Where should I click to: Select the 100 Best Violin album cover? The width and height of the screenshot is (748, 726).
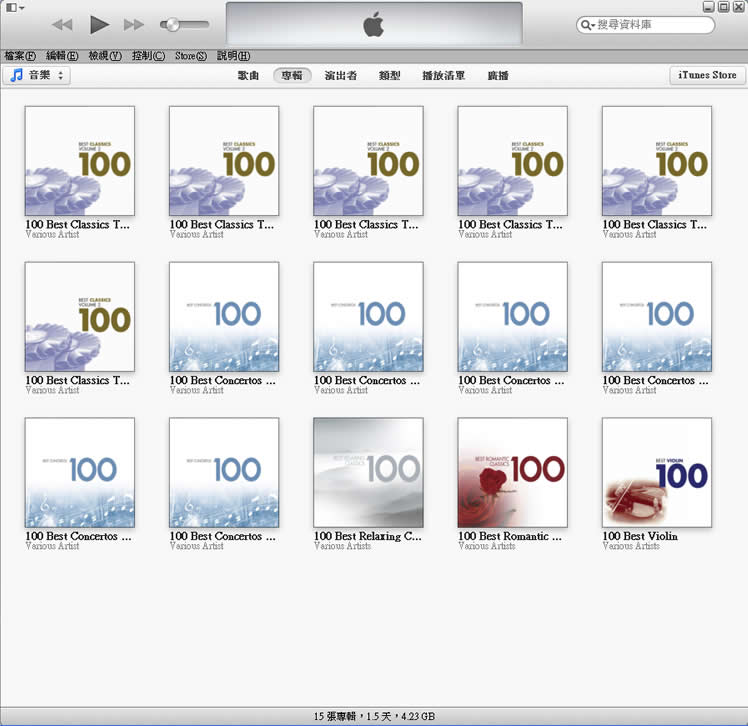point(657,473)
